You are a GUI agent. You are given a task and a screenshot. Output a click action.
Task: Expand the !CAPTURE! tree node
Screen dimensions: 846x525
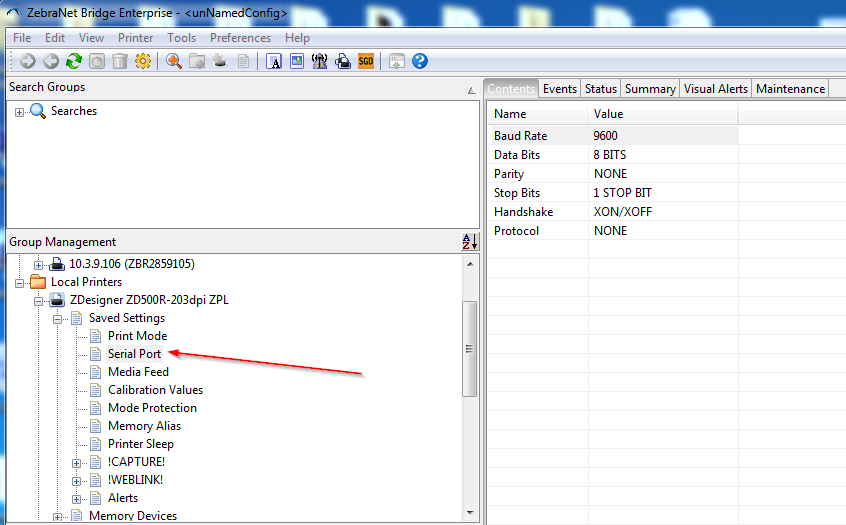click(x=78, y=463)
